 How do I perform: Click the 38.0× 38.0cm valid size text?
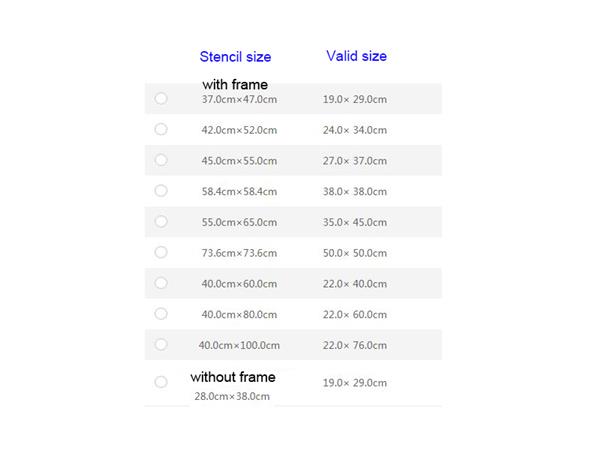point(354,191)
